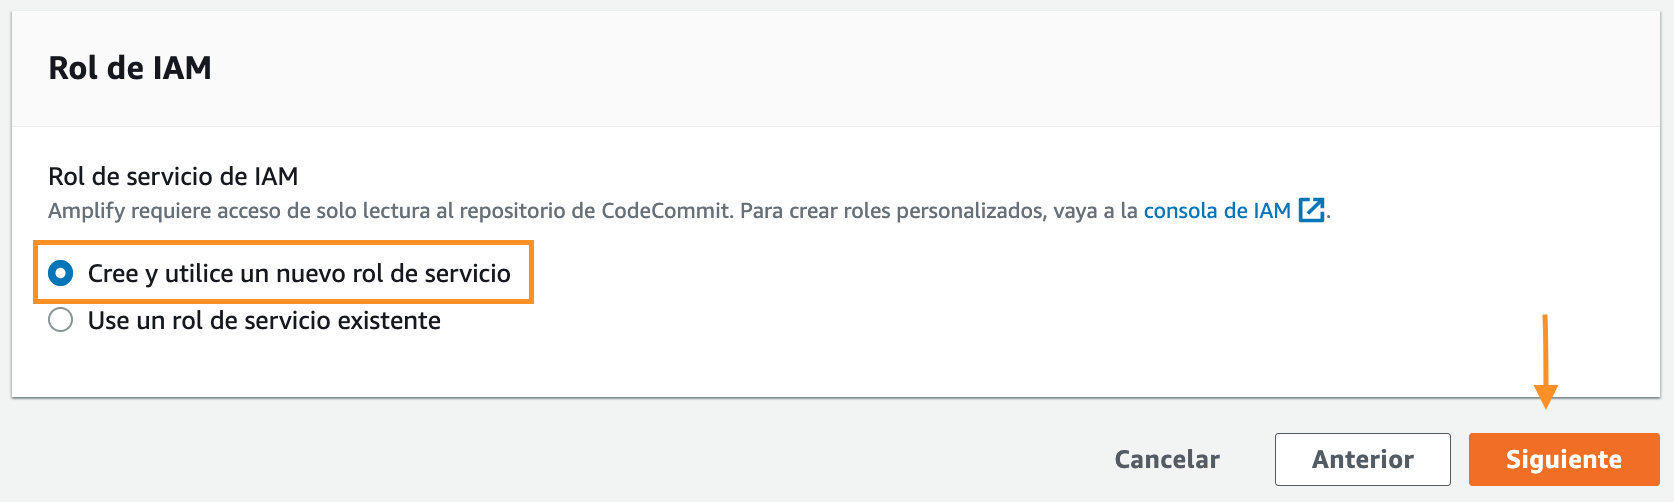The height and width of the screenshot is (502, 1674).
Task: Click the word "CodeCommit" in the description
Action: pyautogui.click(x=666, y=211)
